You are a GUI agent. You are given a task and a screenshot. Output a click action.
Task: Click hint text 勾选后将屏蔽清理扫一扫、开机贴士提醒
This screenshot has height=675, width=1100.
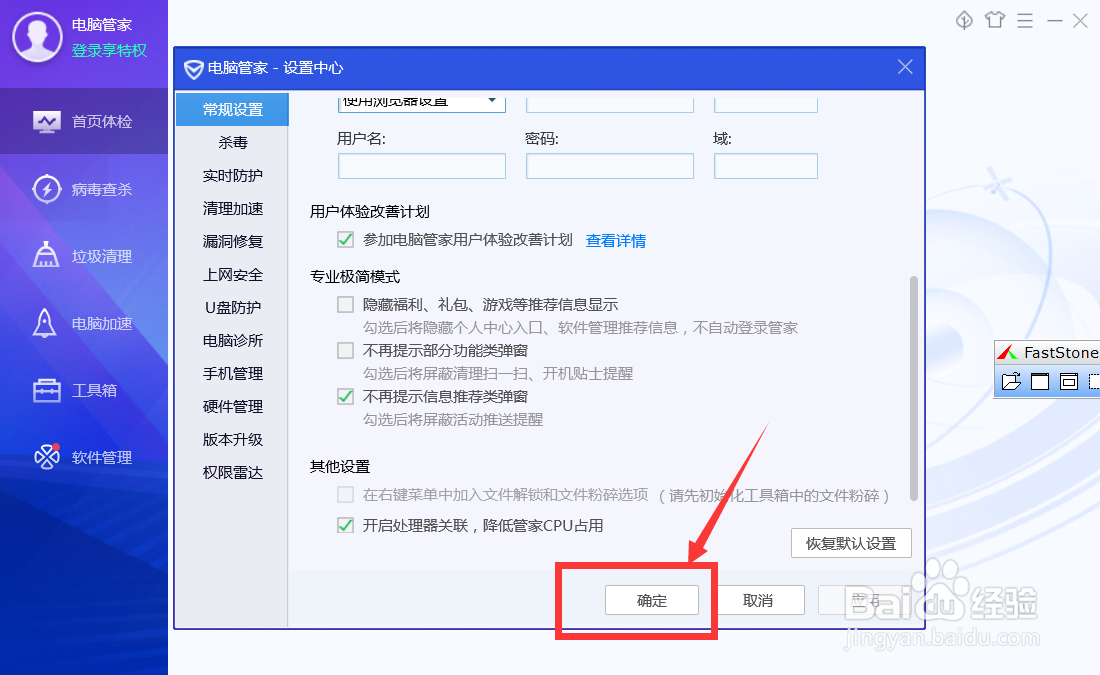498,373
